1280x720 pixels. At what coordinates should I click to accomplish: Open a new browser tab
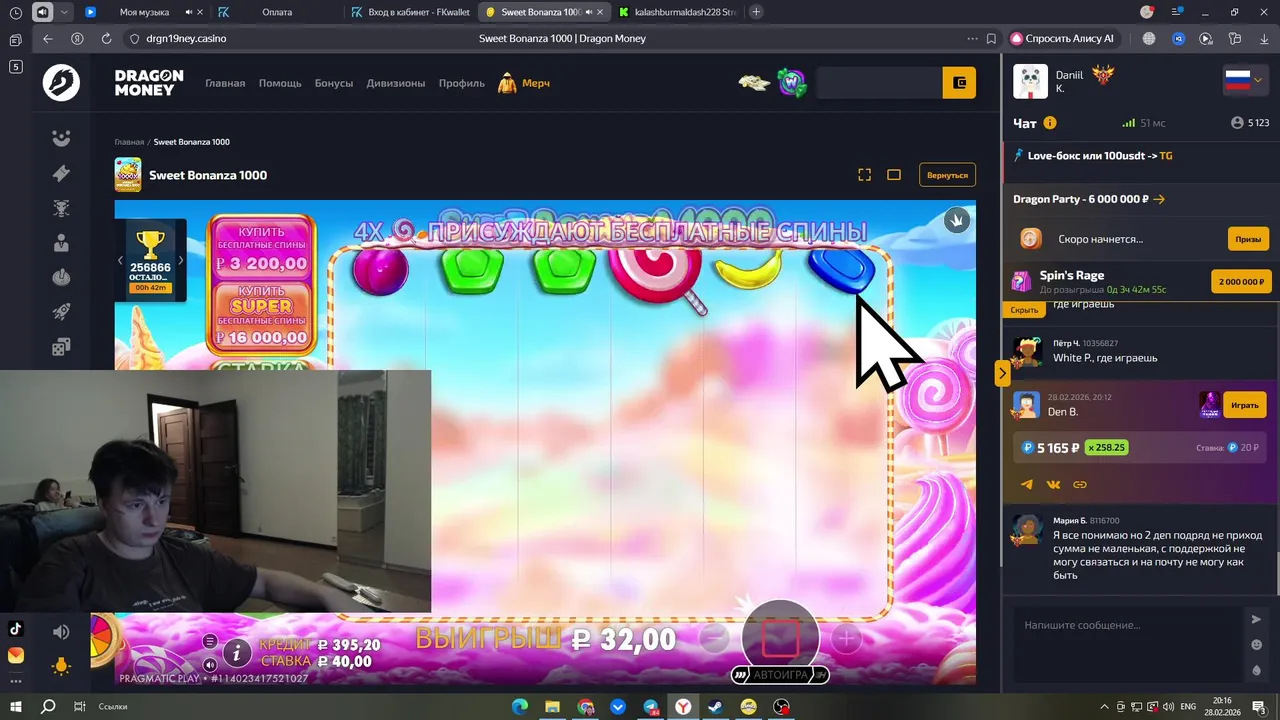[x=756, y=12]
